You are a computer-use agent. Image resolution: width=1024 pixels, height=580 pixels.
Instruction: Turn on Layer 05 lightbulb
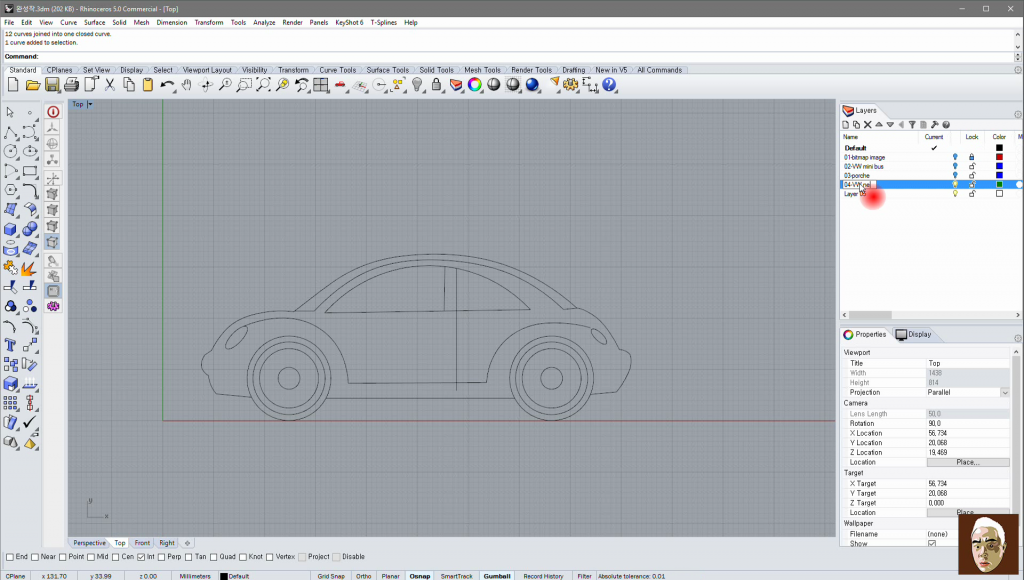coord(955,194)
